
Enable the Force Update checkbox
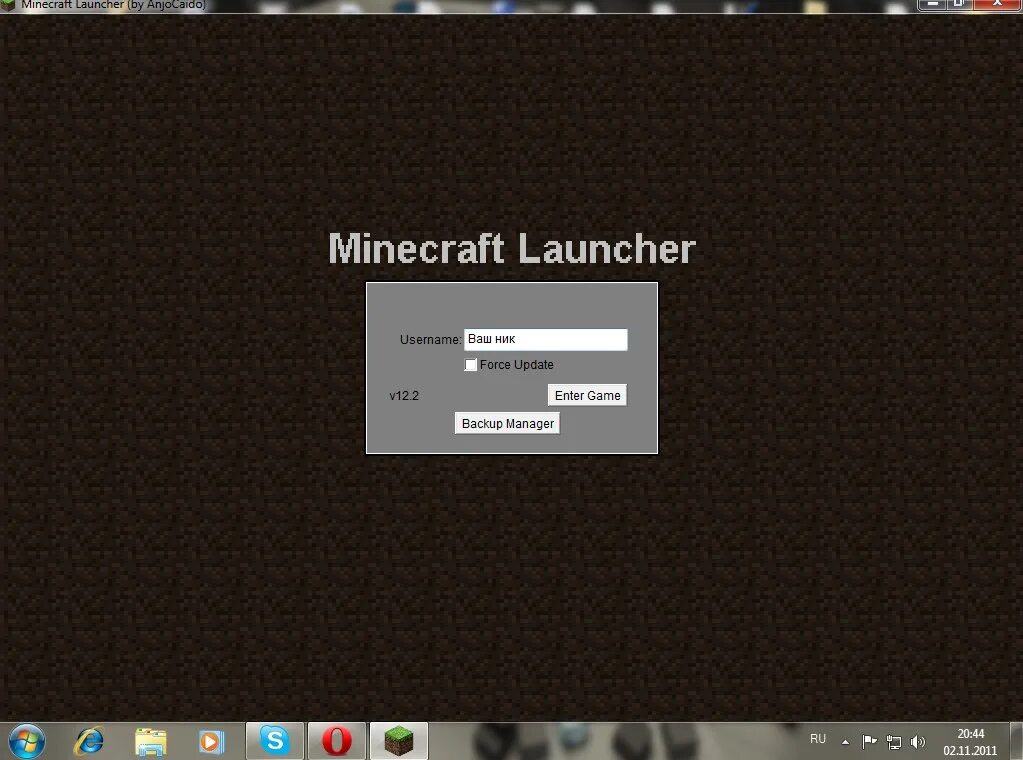470,365
